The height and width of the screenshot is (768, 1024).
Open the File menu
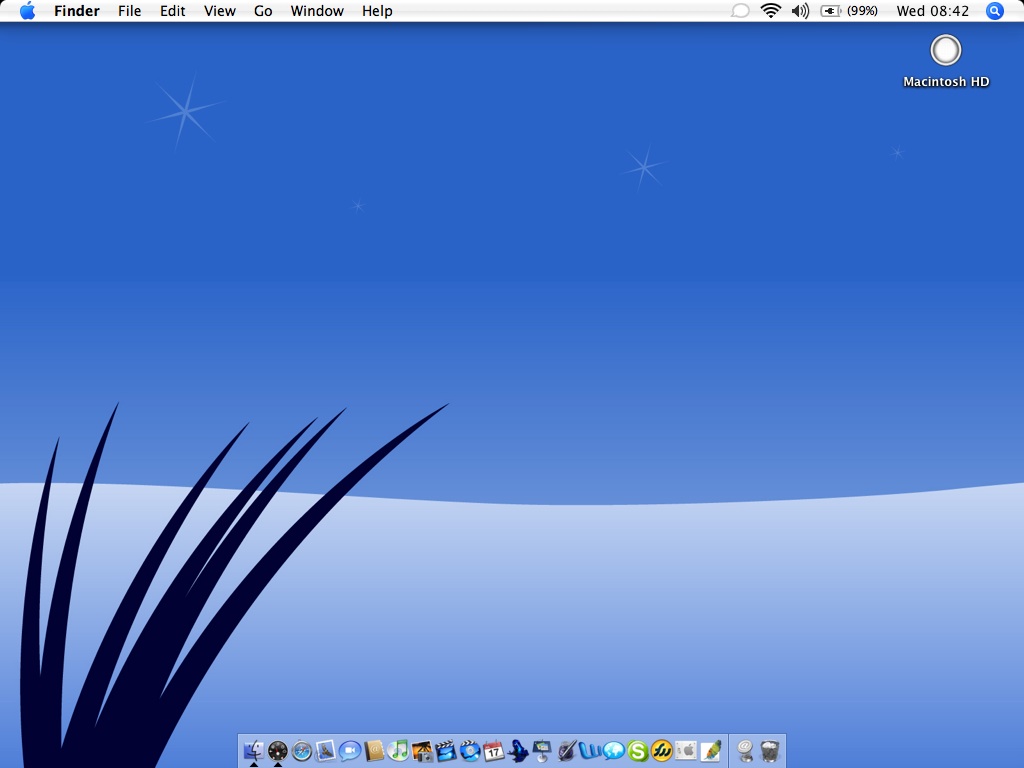click(129, 11)
